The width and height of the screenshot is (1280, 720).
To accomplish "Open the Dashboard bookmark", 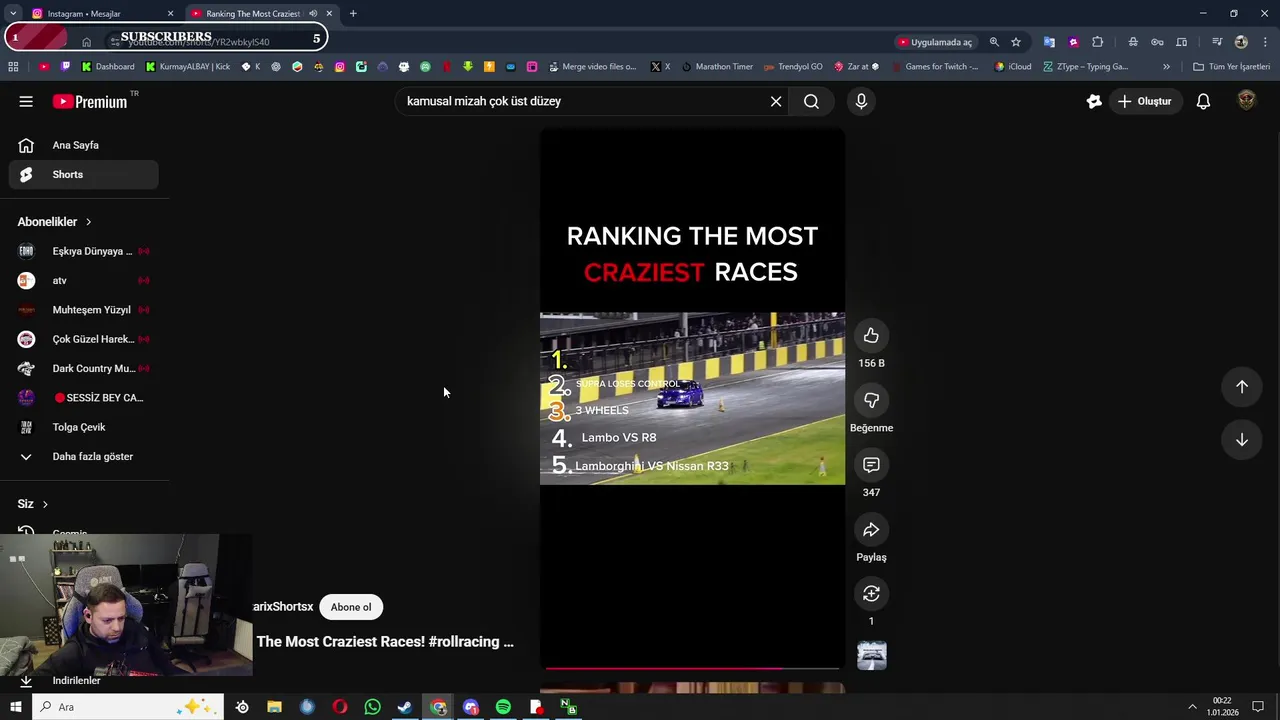I will tap(108, 67).
